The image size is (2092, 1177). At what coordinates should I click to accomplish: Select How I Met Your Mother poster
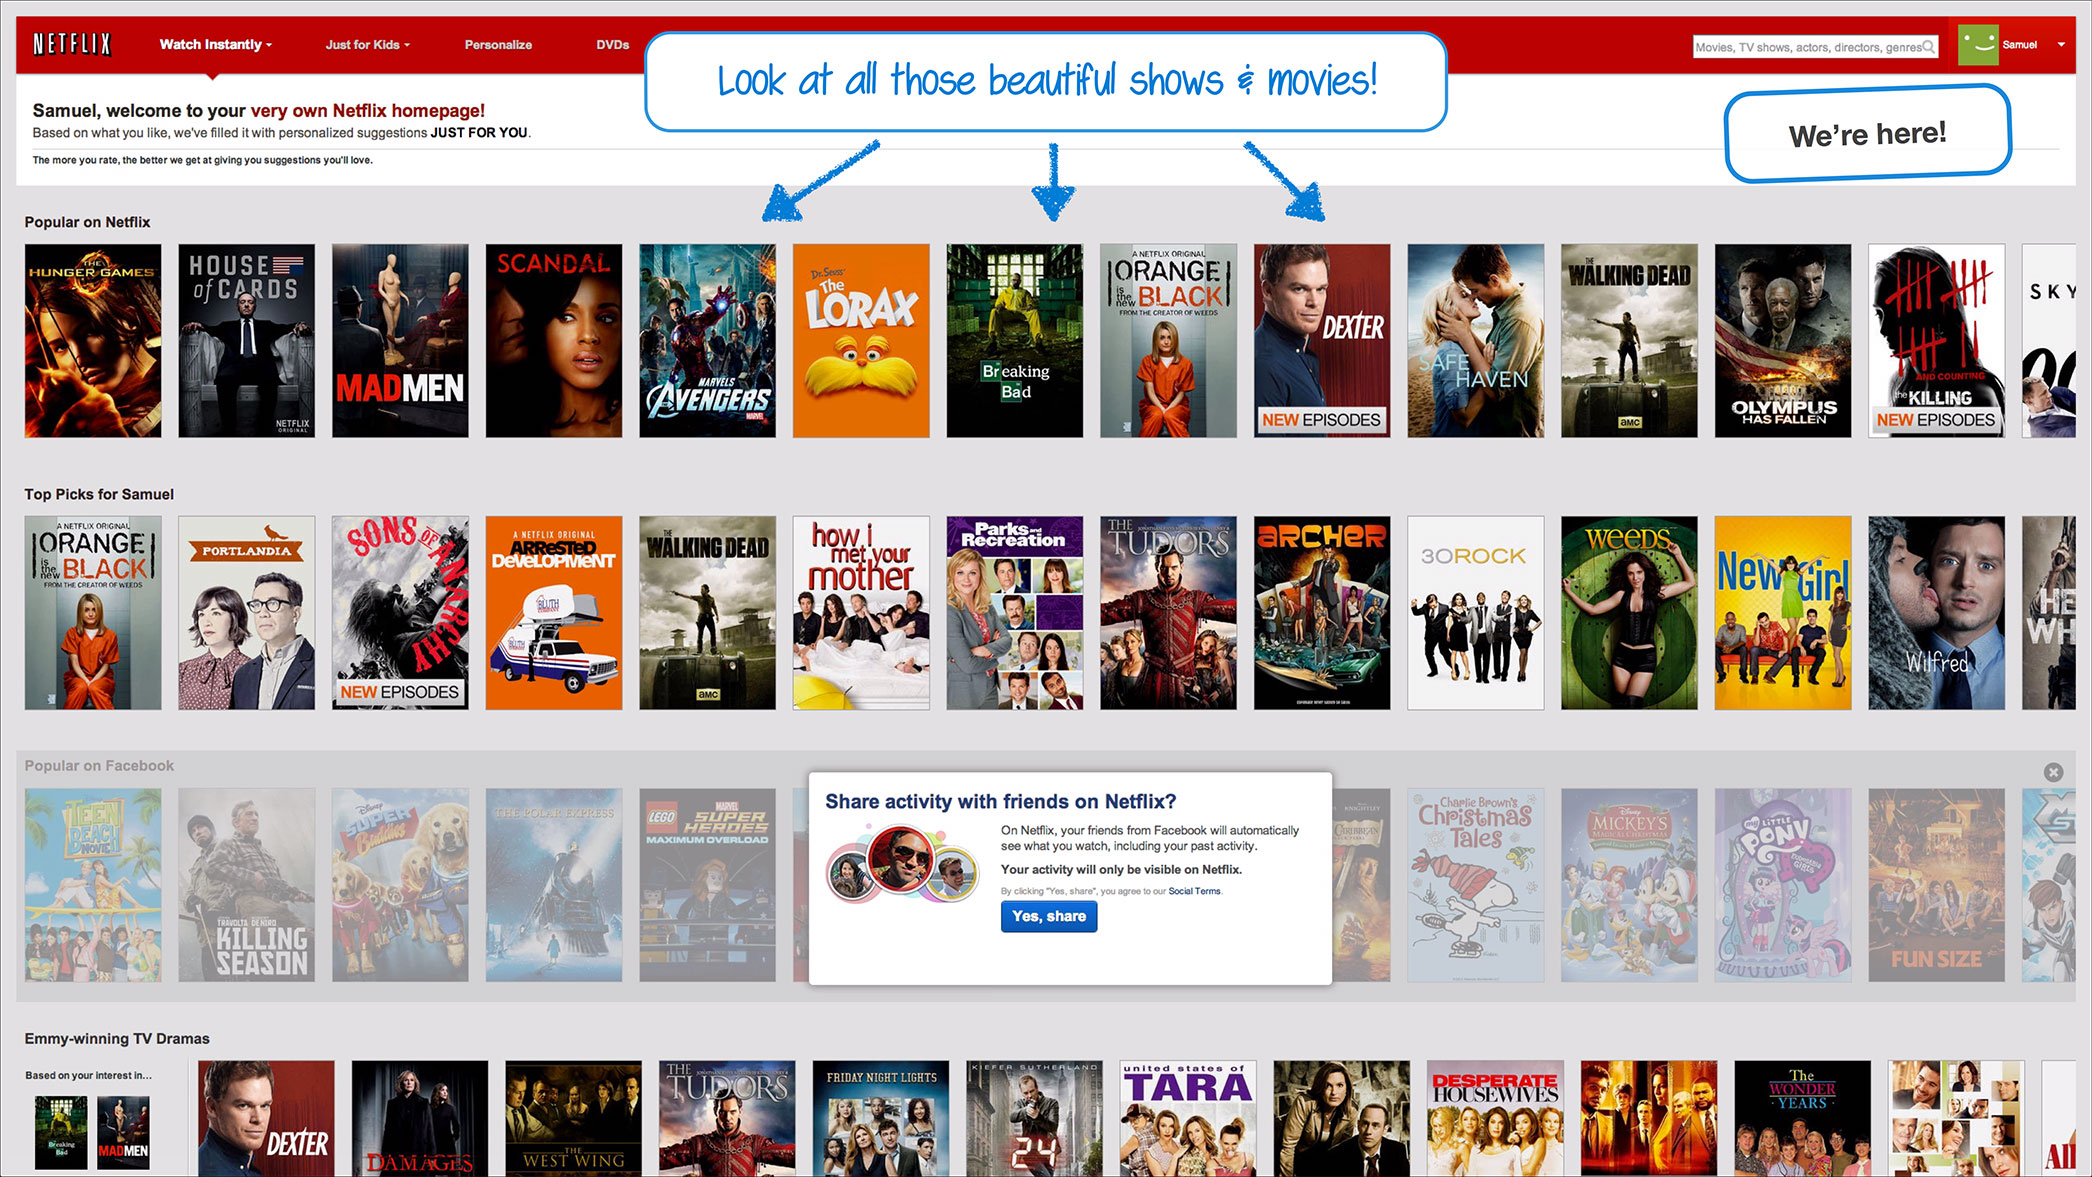(861, 613)
